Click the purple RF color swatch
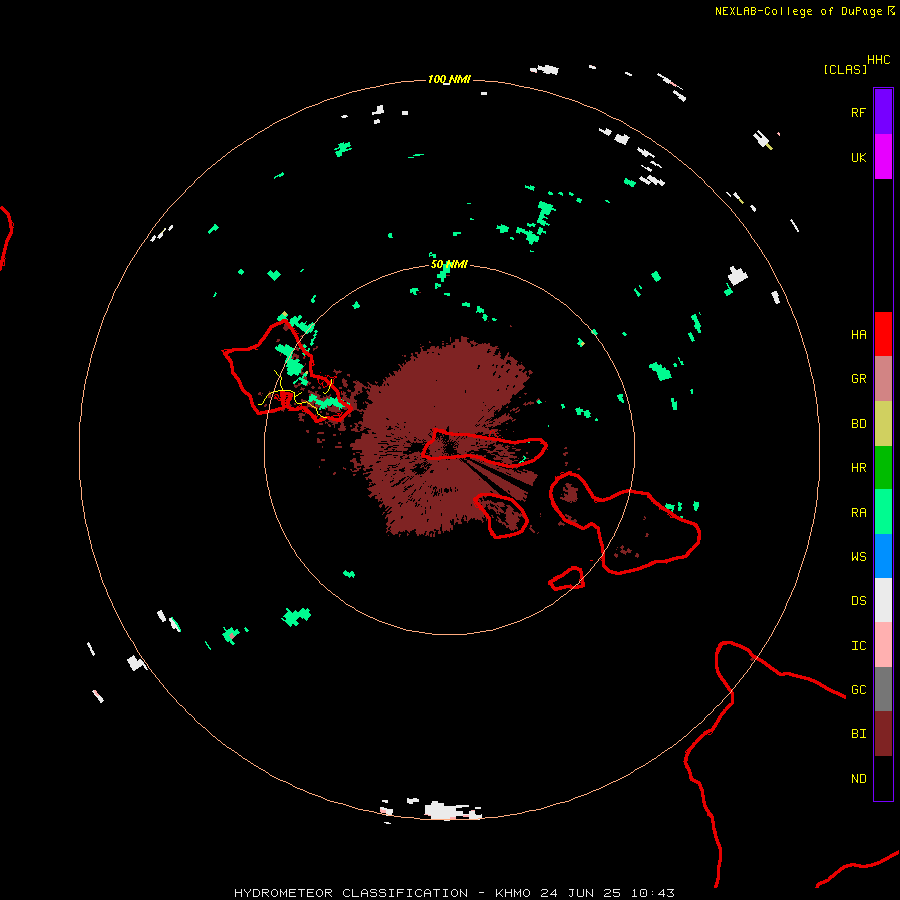The height and width of the screenshot is (900, 900). 883,112
